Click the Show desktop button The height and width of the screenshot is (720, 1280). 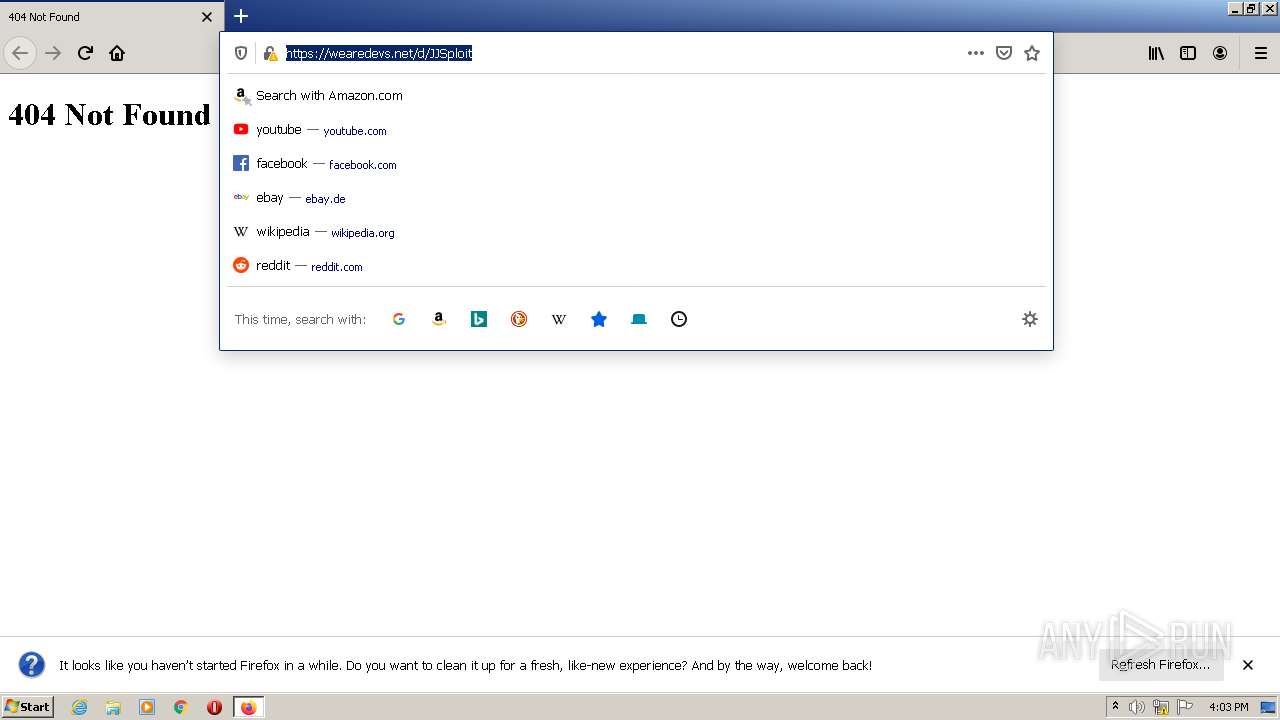pos(1268,707)
